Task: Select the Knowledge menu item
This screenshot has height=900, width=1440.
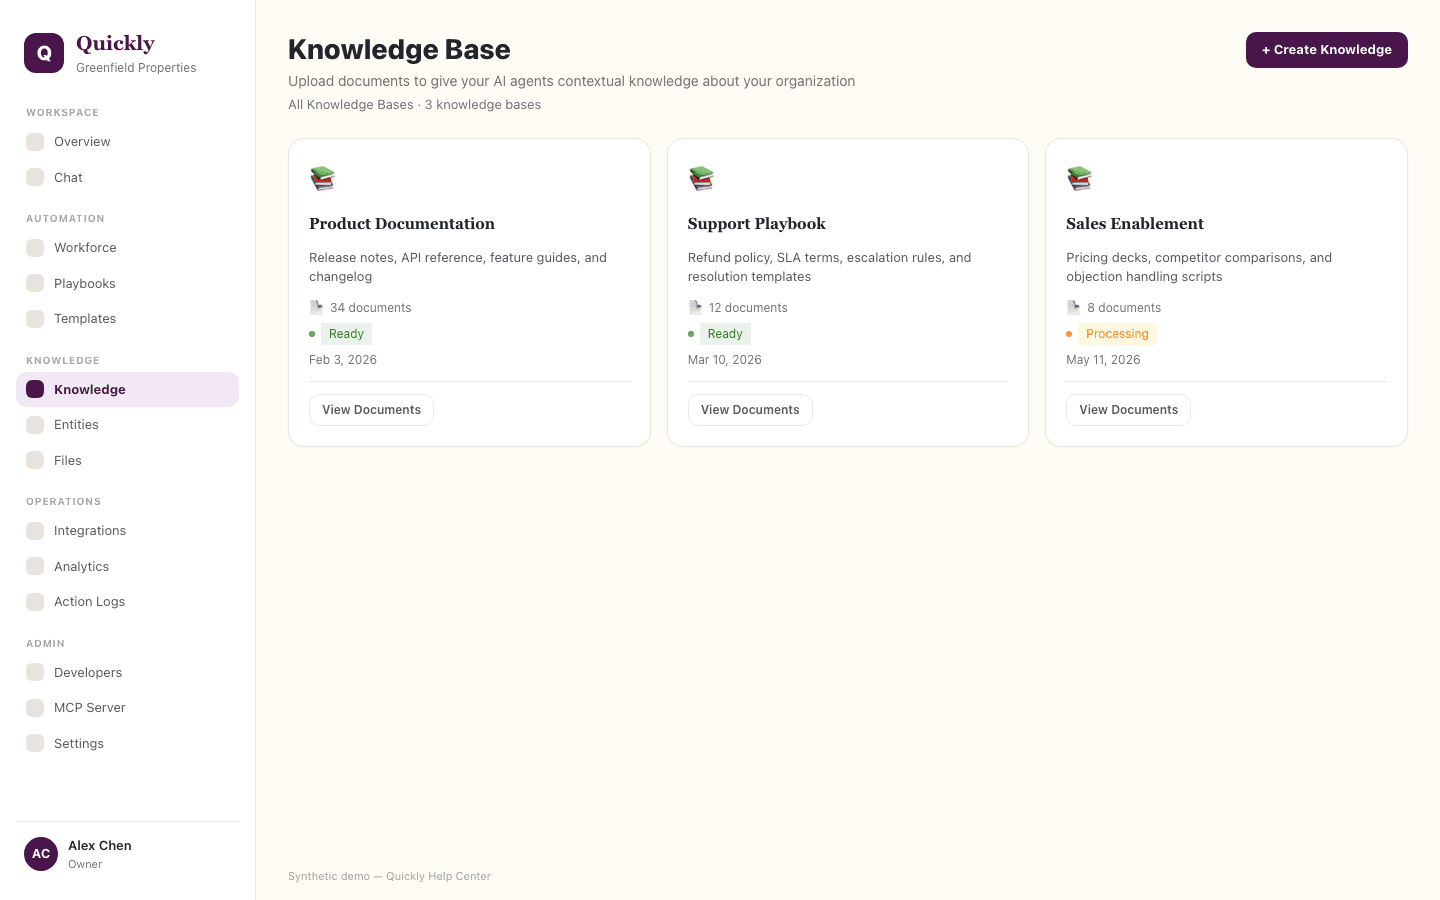Action: pos(127,389)
